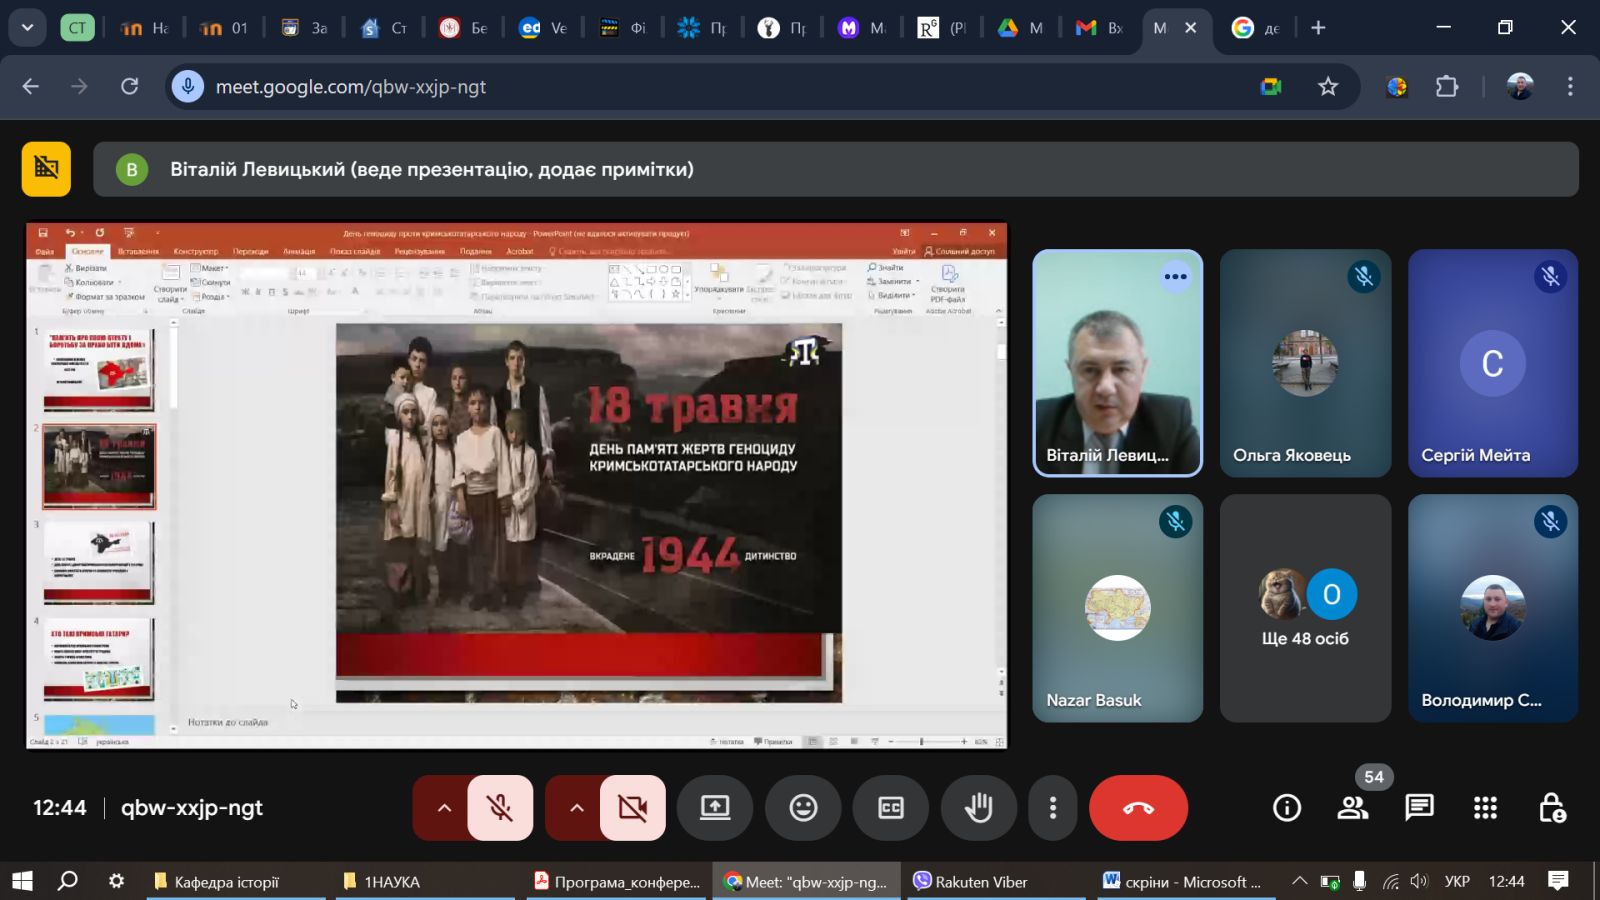Open meeting details info icon
The height and width of the screenshot is (900, 1600).
(x=1287, y=808)
